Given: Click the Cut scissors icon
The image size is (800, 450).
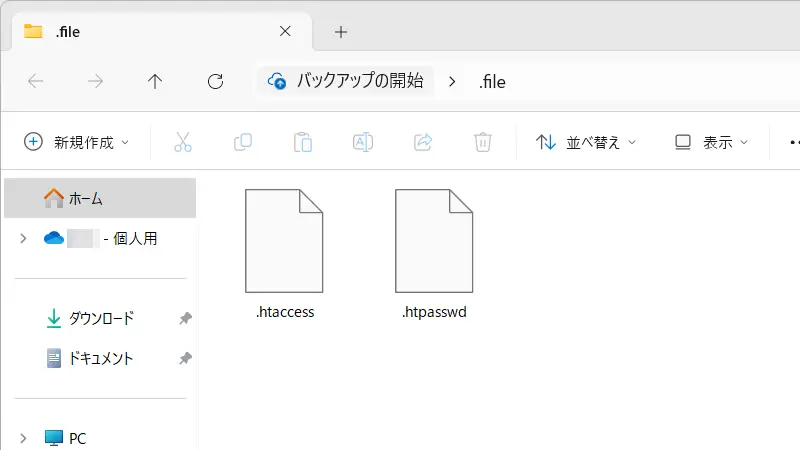Looking at the screenshot, I should [183, 142].
